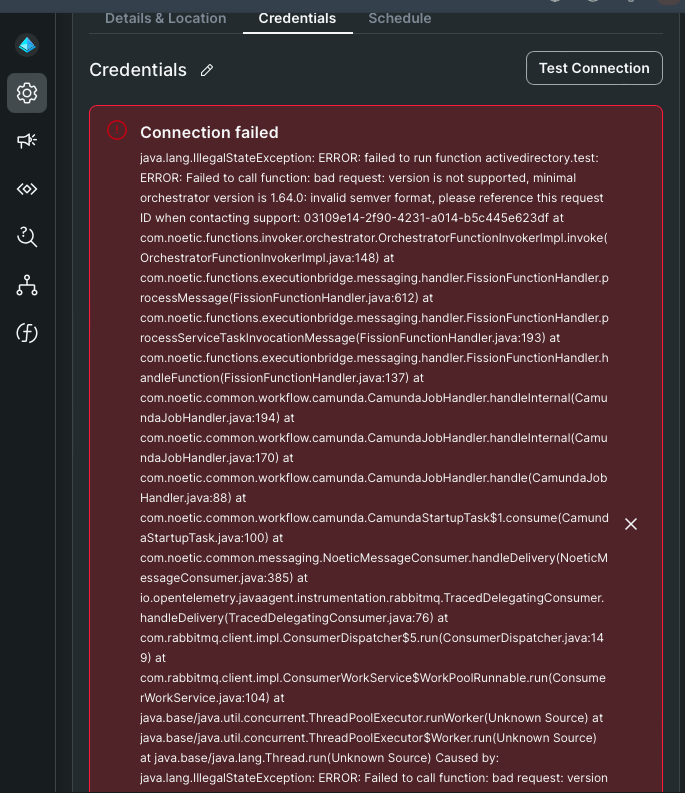
Task: Click the pencil icon to edit Credentials
Action: [207, 70]
